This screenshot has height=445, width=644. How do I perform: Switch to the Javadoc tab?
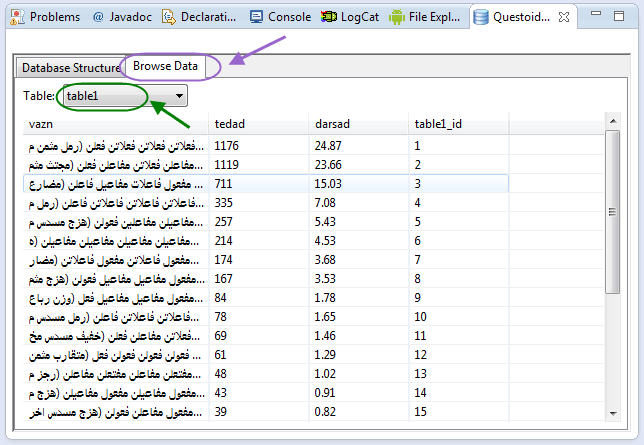122,17
